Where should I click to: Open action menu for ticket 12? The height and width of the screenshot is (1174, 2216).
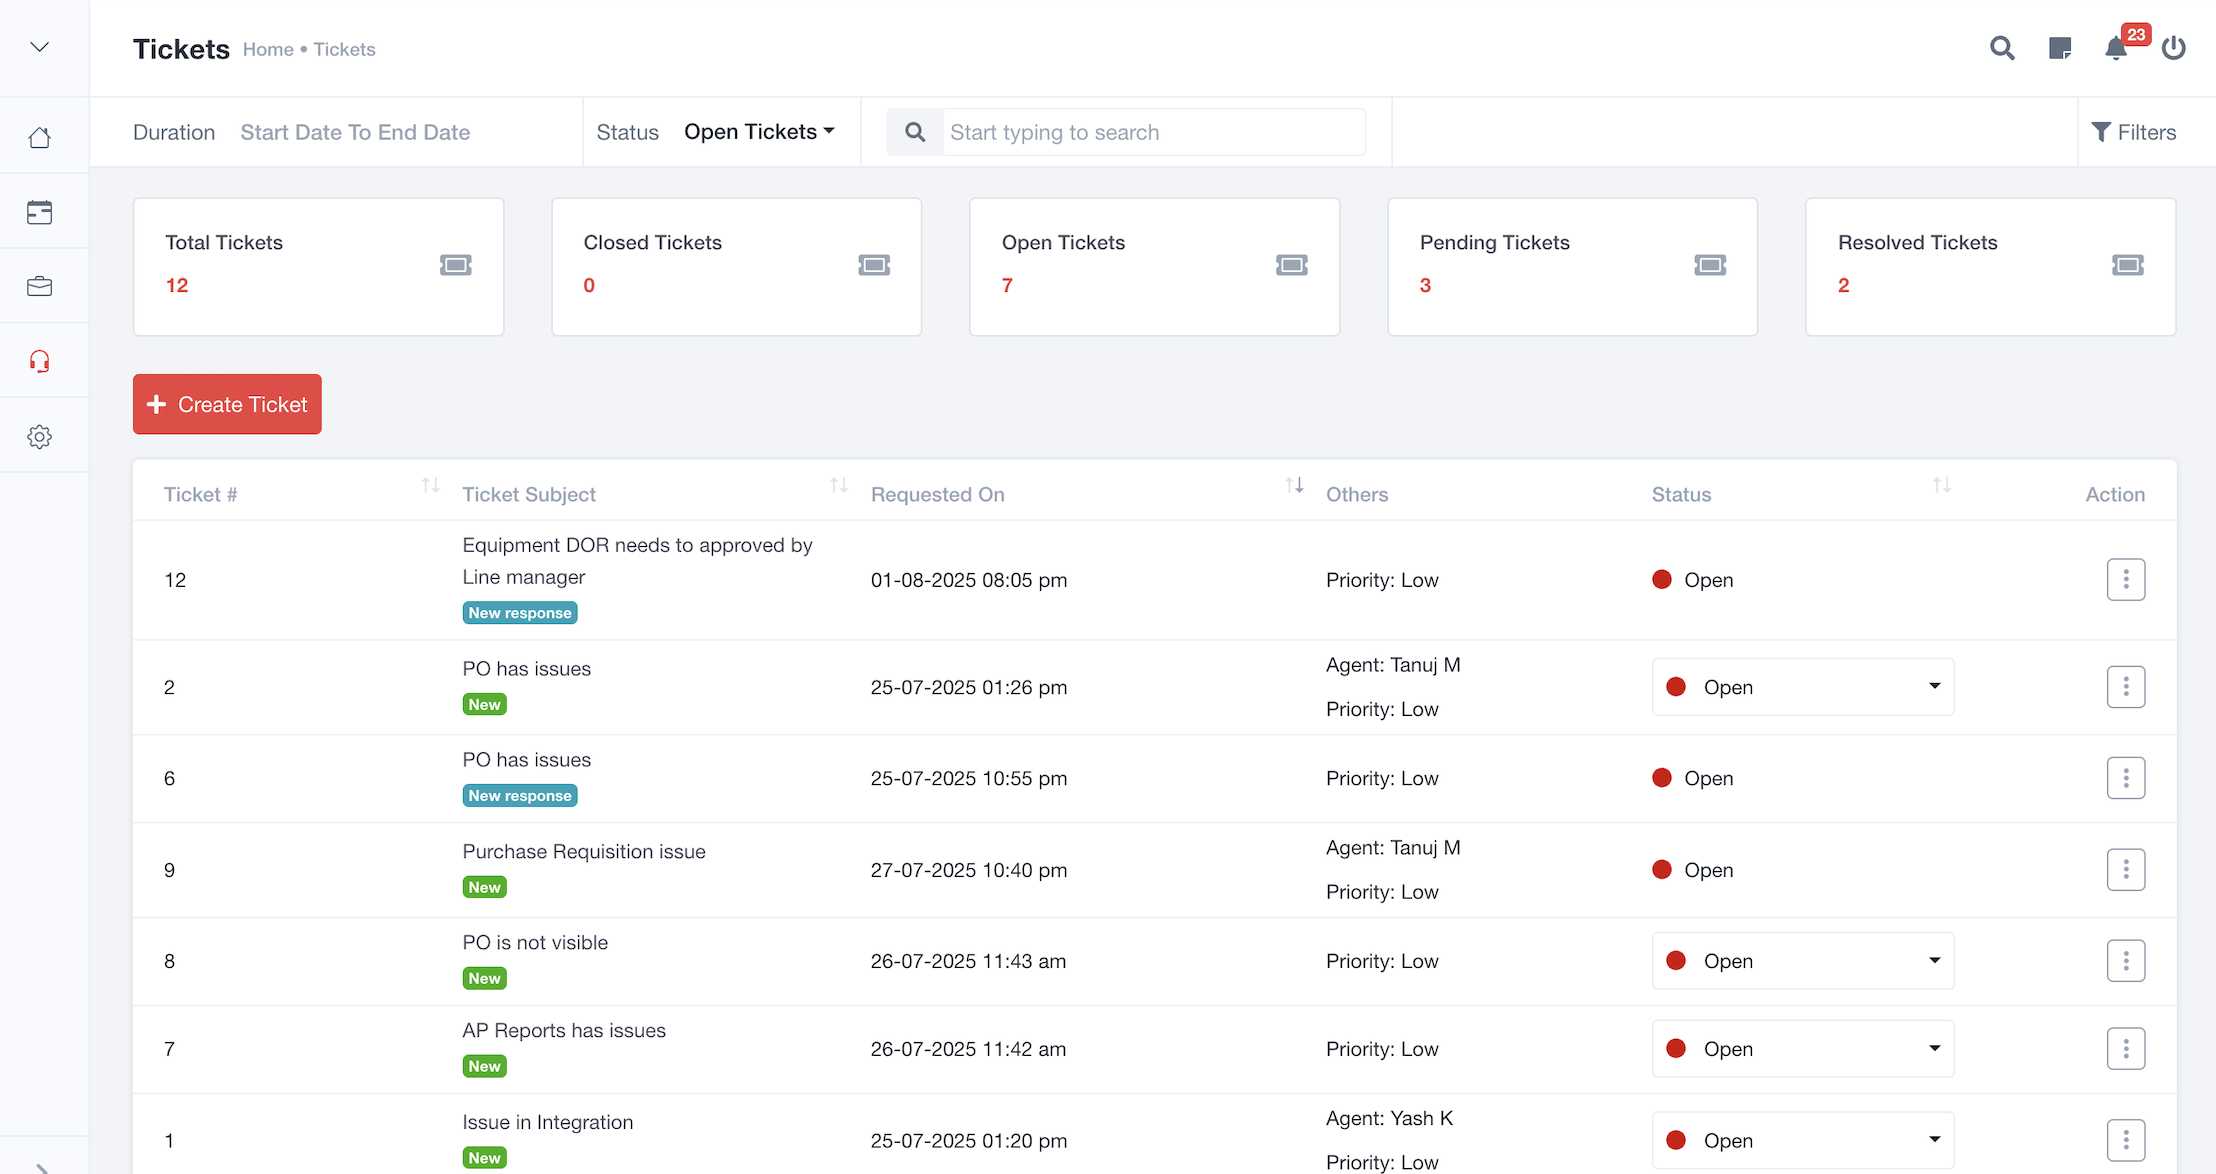[x=2125, y=580]
